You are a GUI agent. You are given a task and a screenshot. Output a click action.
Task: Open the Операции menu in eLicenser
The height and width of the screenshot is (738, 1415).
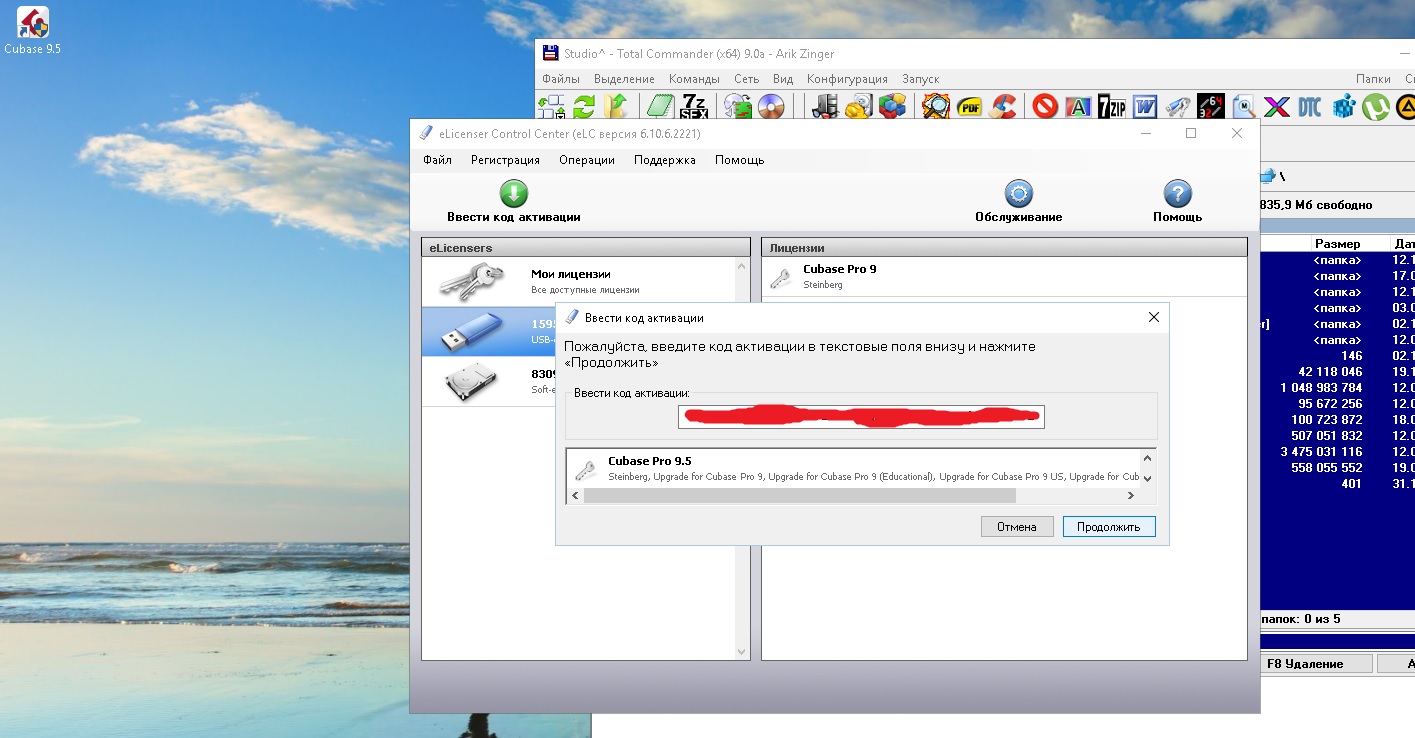(x=587, y=160)
